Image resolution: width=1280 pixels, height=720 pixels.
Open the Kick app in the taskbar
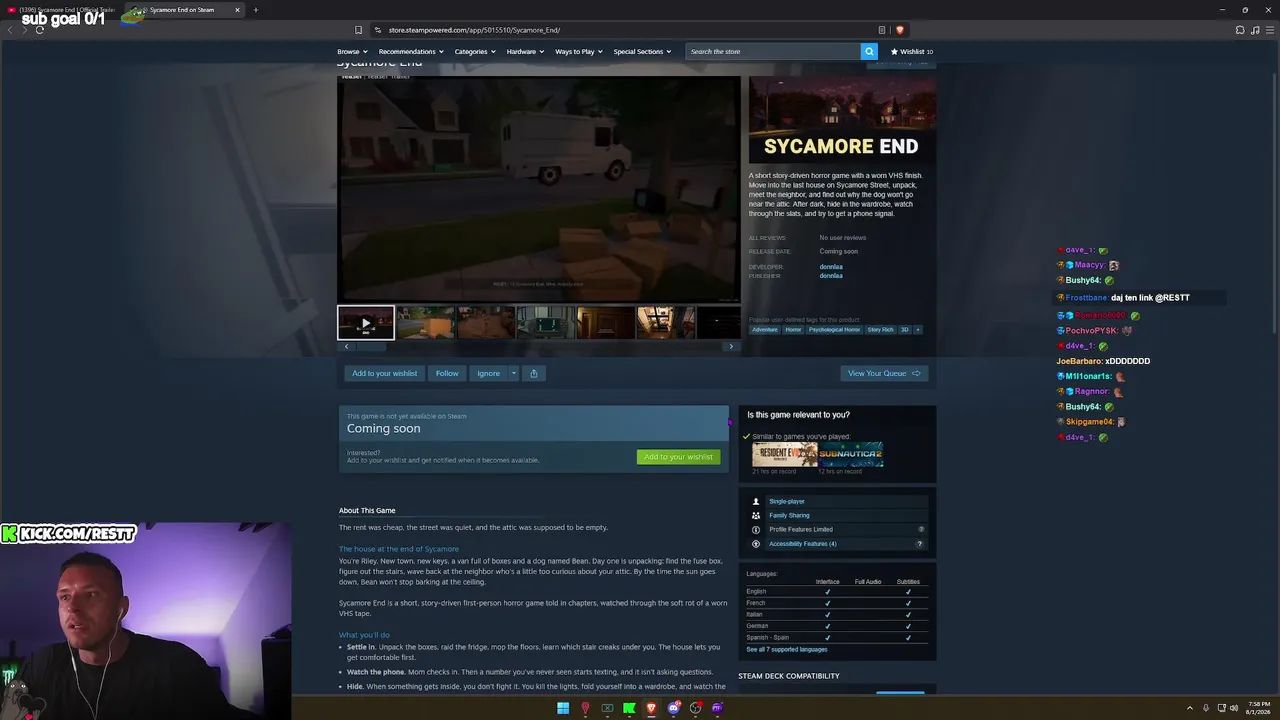tap(629, 708)
